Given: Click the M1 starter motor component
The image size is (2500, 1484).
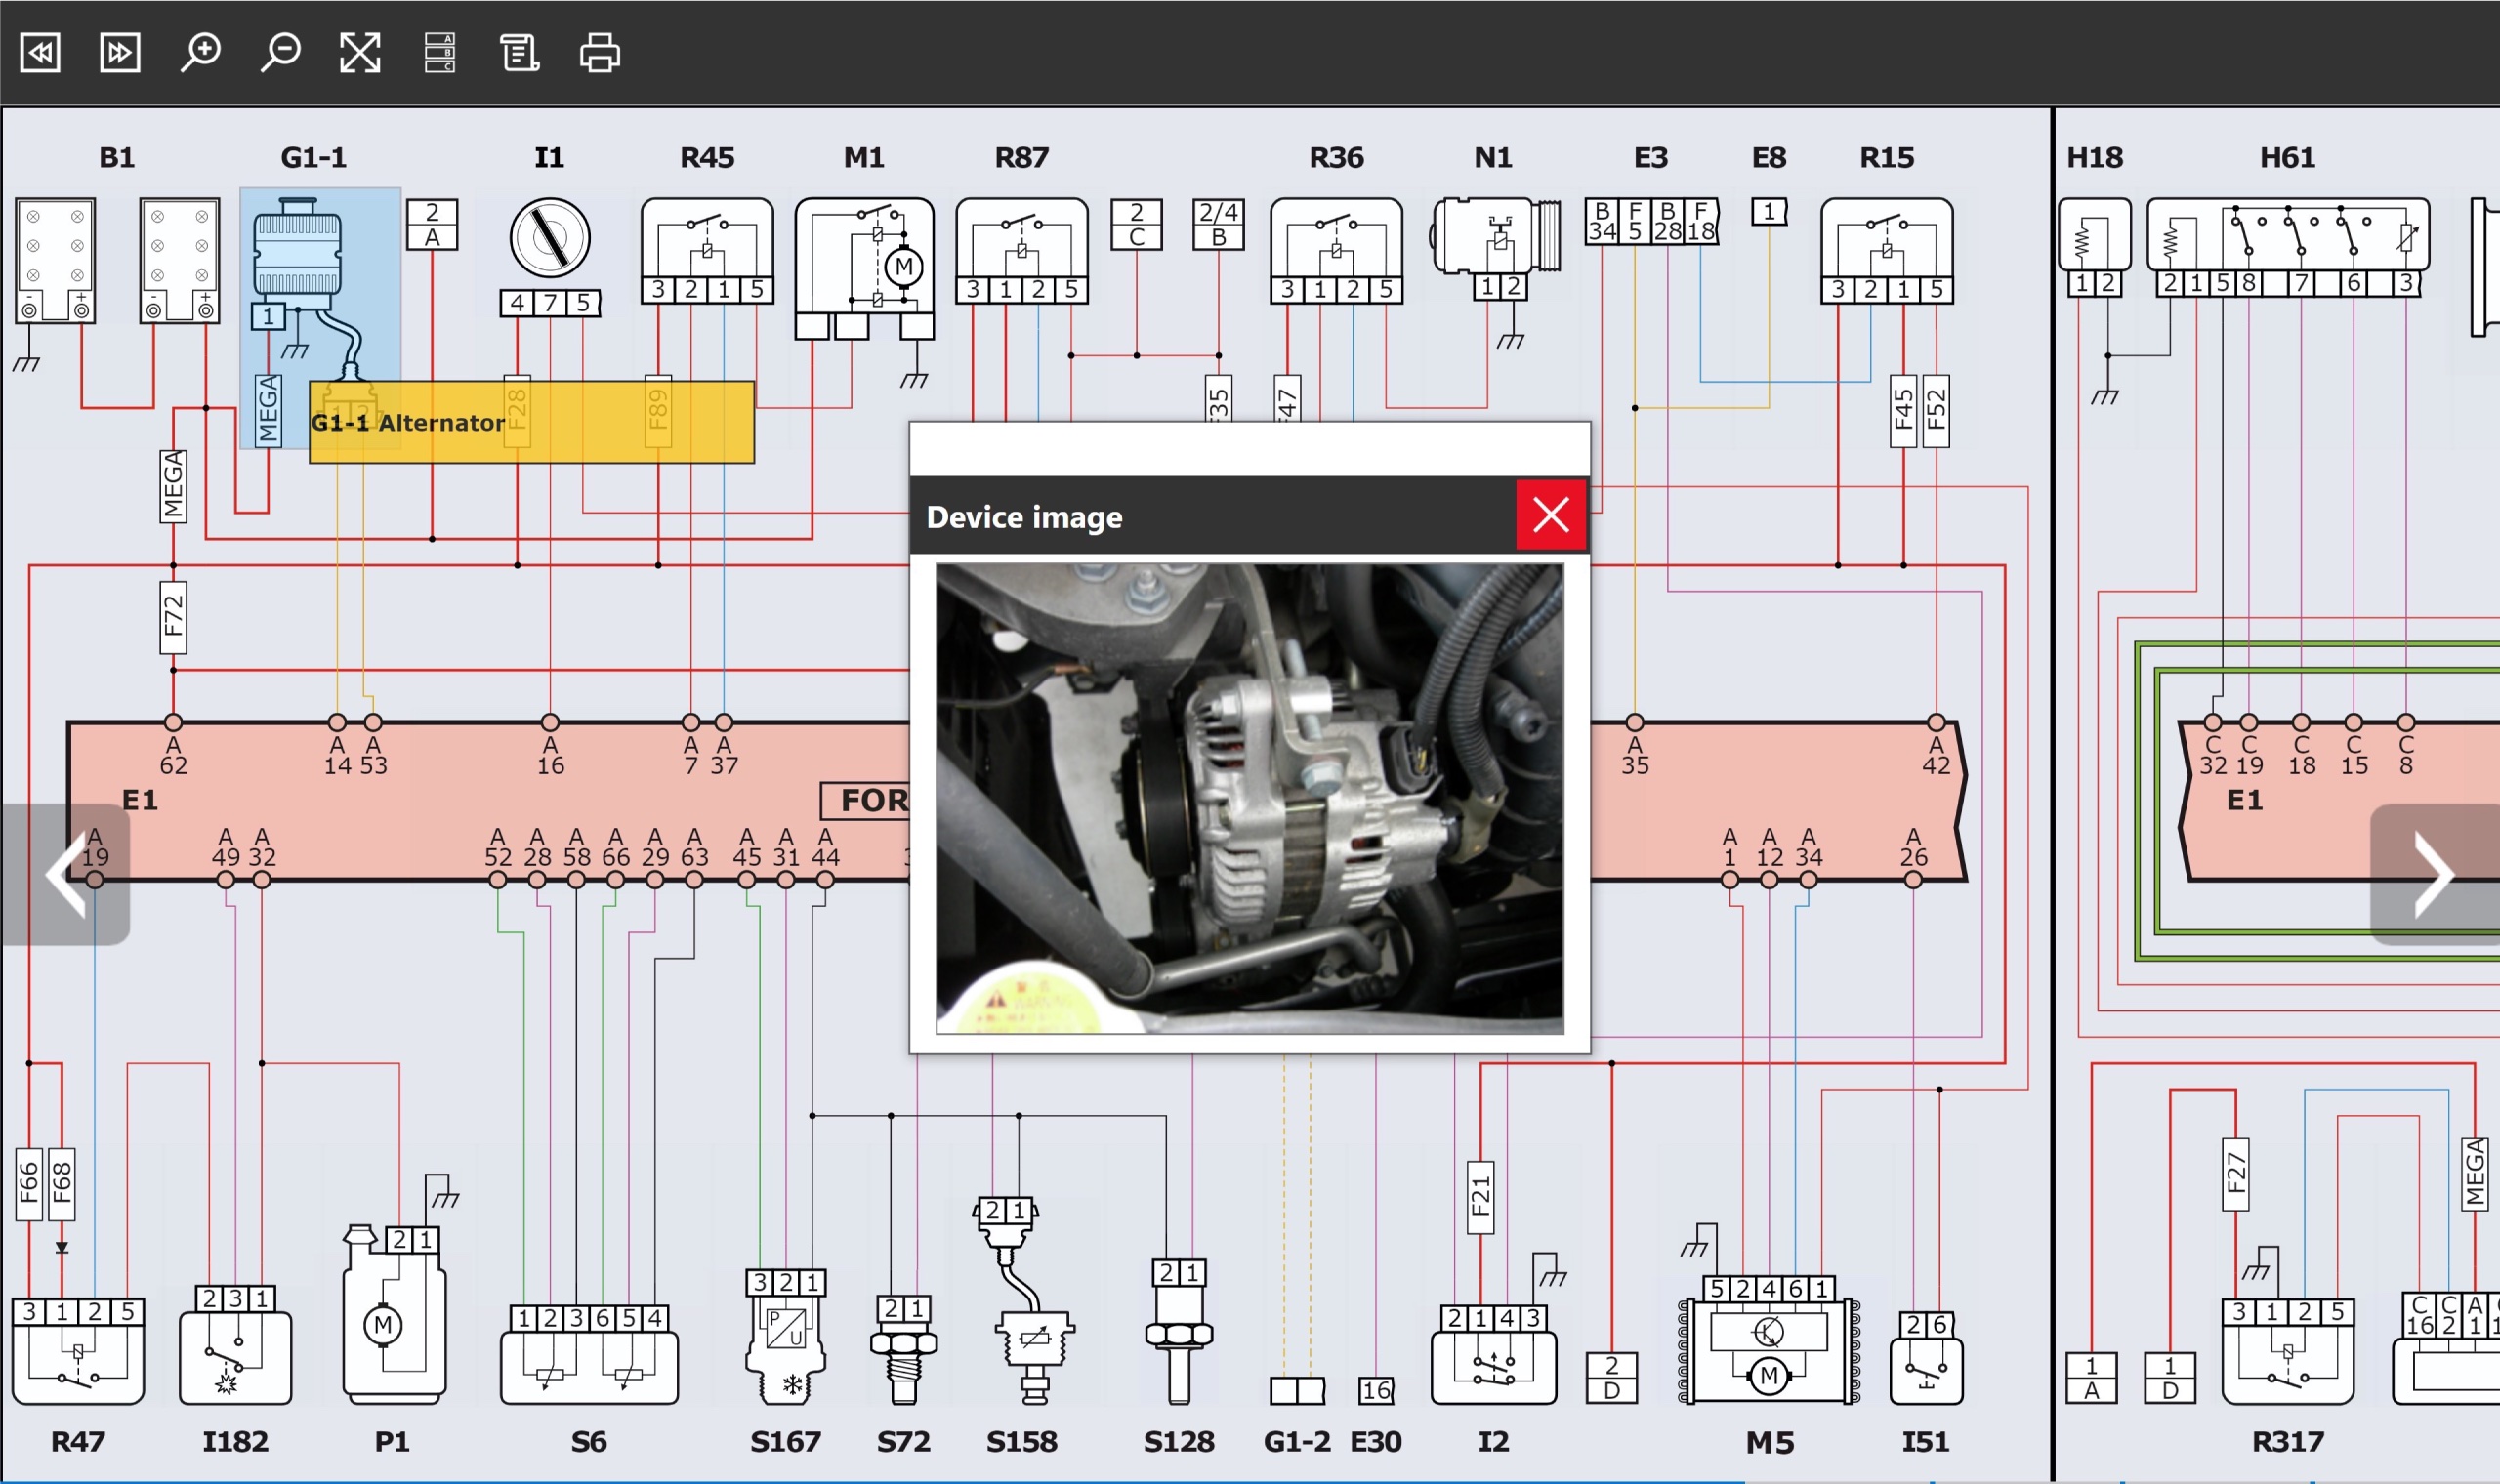Looking at the screenshot, I should [x=865, y=265].
